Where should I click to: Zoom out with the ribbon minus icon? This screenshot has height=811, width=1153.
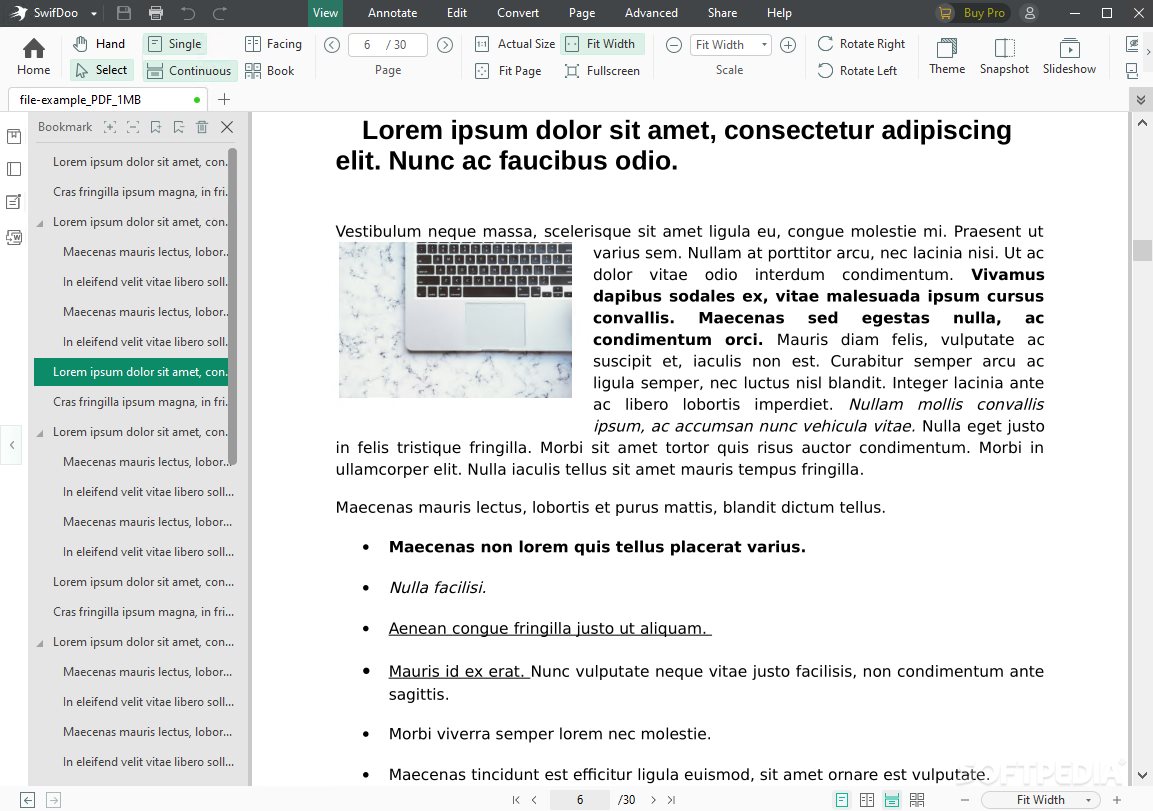(674, 45)
